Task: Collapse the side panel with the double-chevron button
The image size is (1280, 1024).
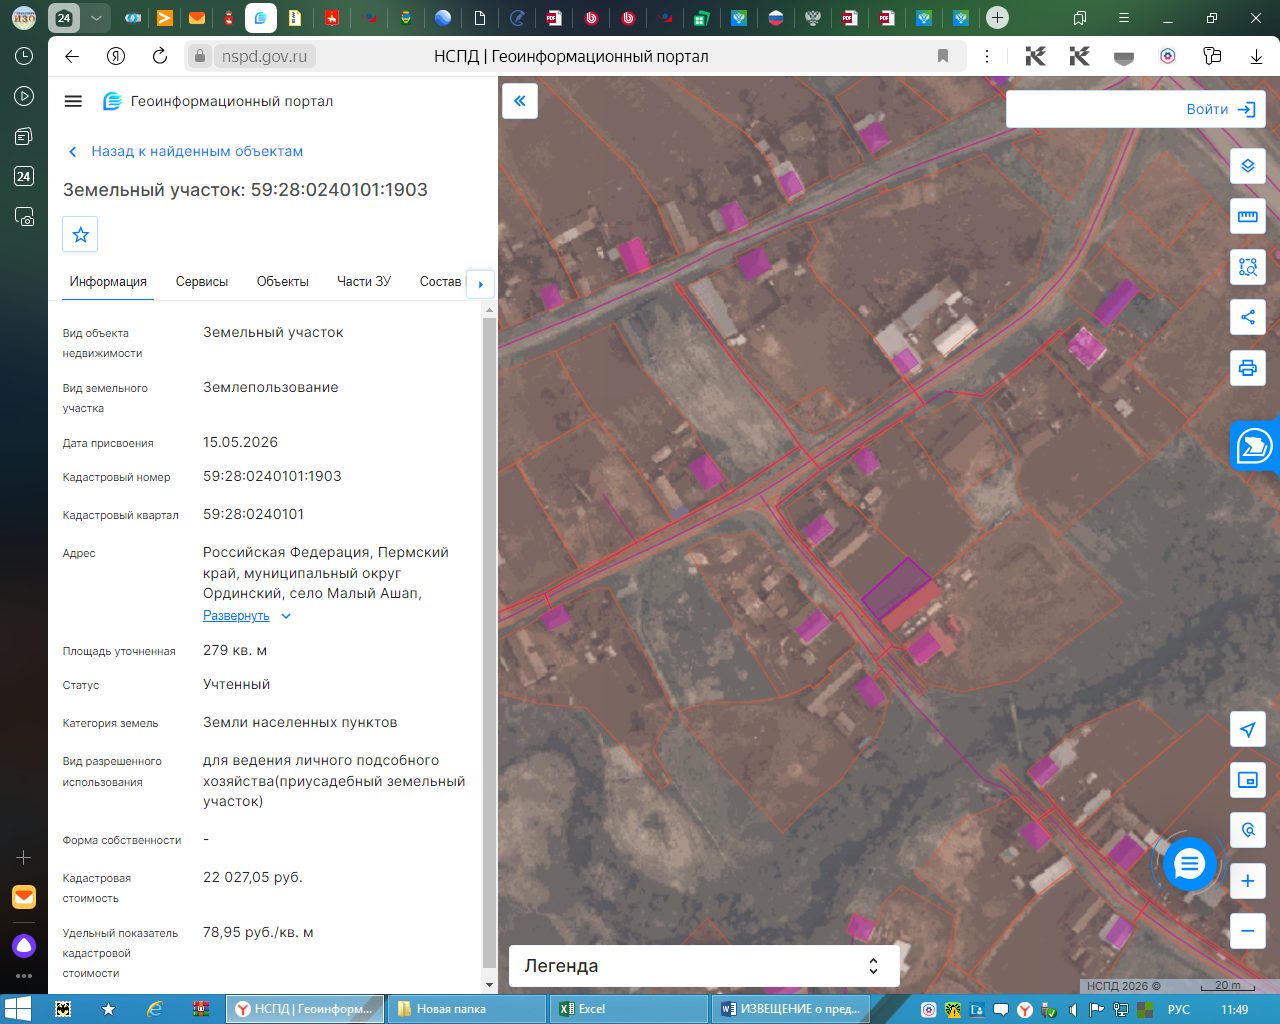Action: [x=520, y=101]
